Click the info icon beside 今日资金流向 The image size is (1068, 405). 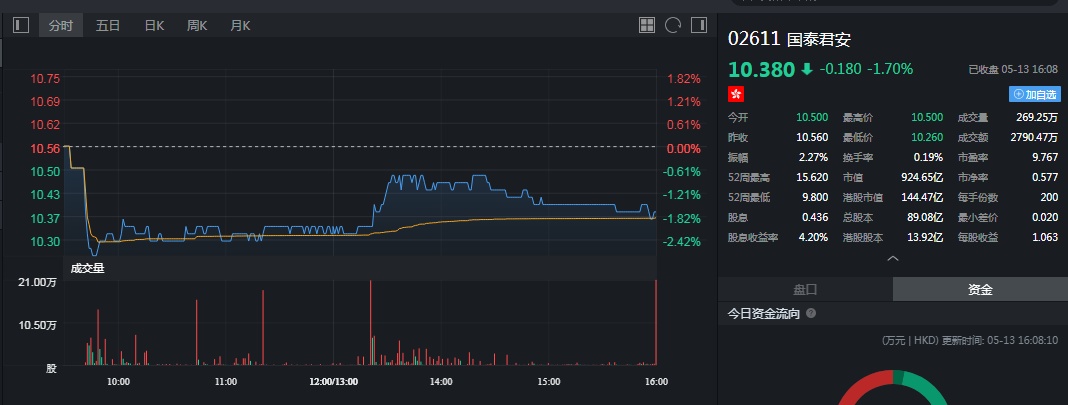pyautogui.click(x=811, y=313)
